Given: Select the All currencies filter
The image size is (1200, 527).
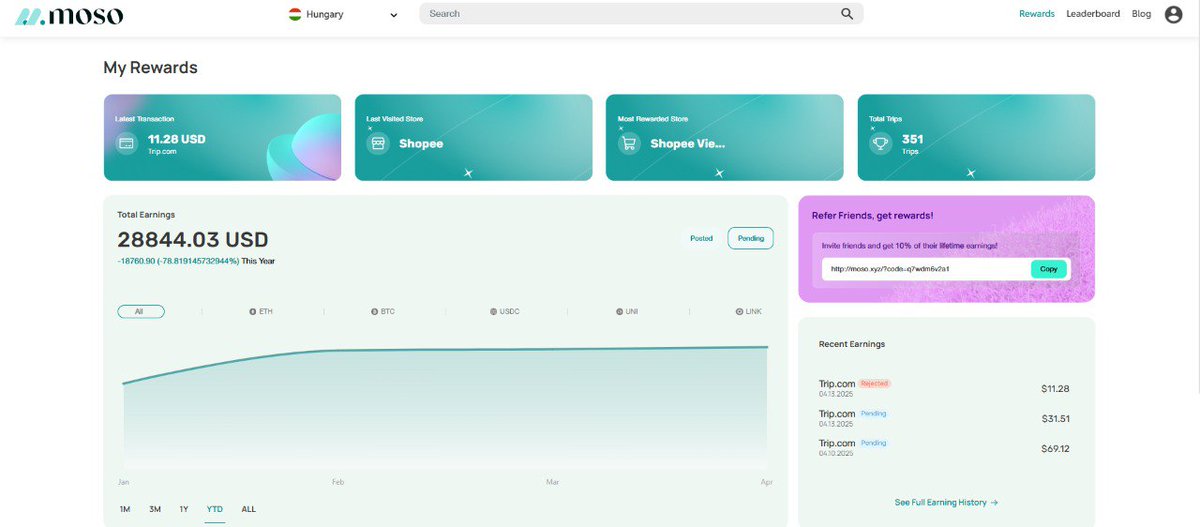Looking at the screenshot, I should (x=141, y=311).
